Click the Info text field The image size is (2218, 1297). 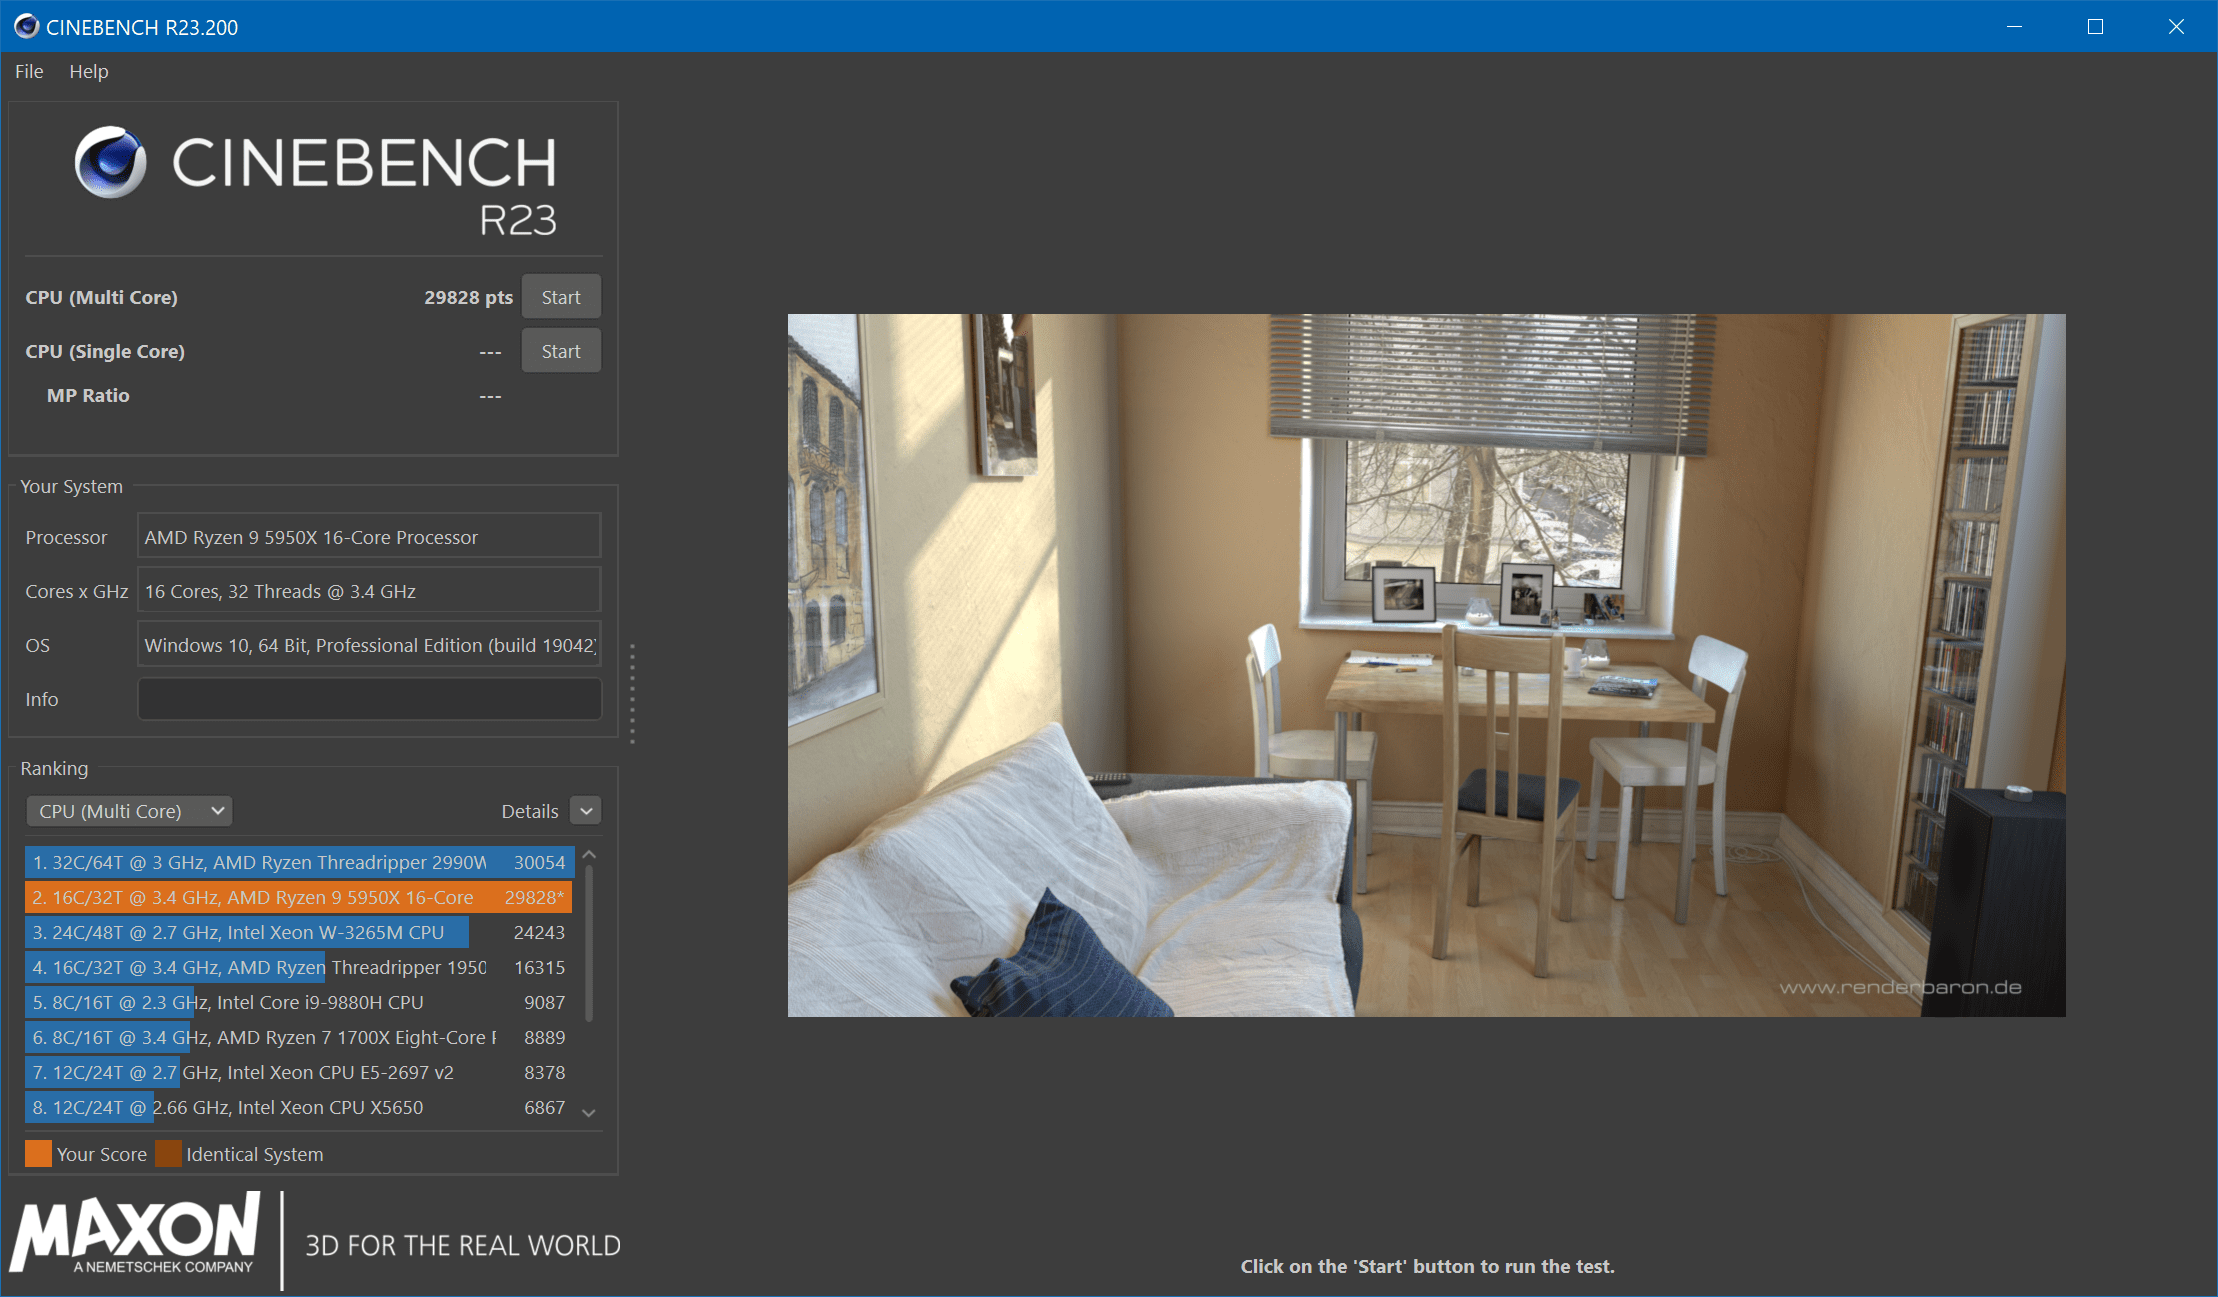(x=369, y=699)
